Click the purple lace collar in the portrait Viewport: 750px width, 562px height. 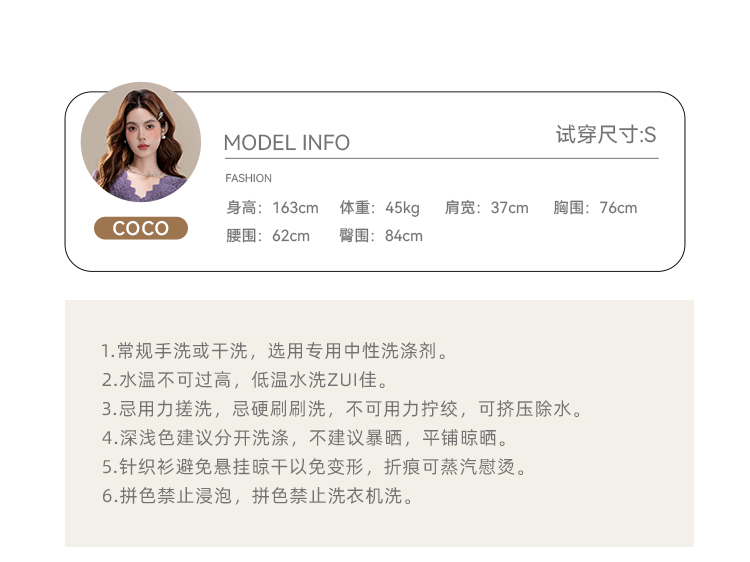coord(143,185)
